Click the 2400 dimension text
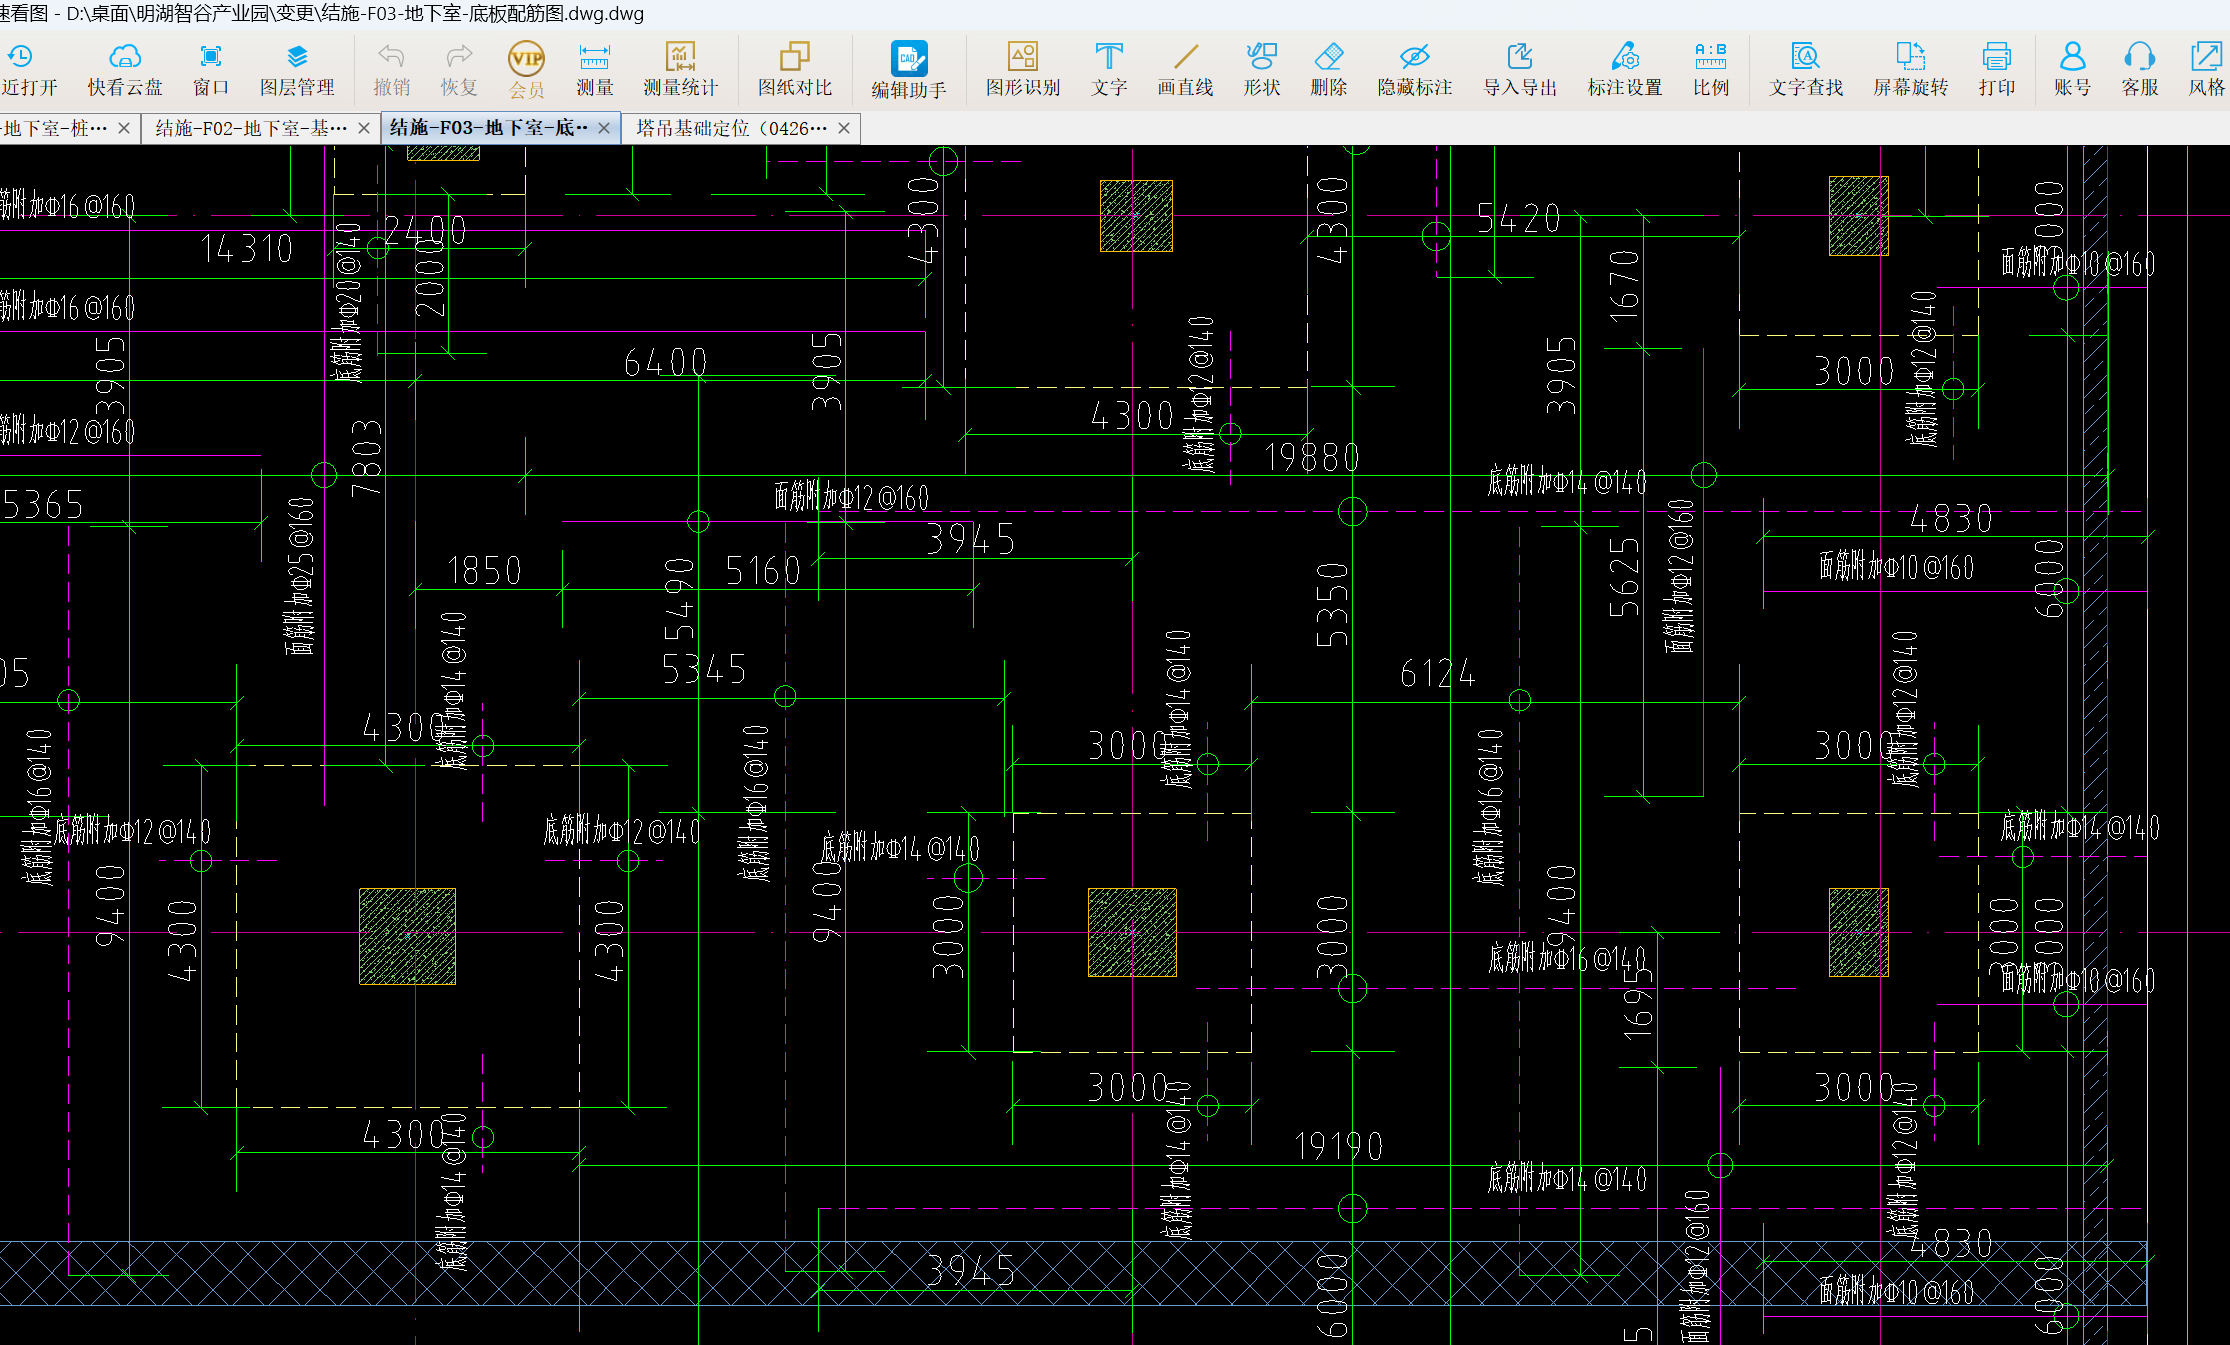Image resolution: width=2230 pixels, height=1345 pixels. tap(425, 231)
